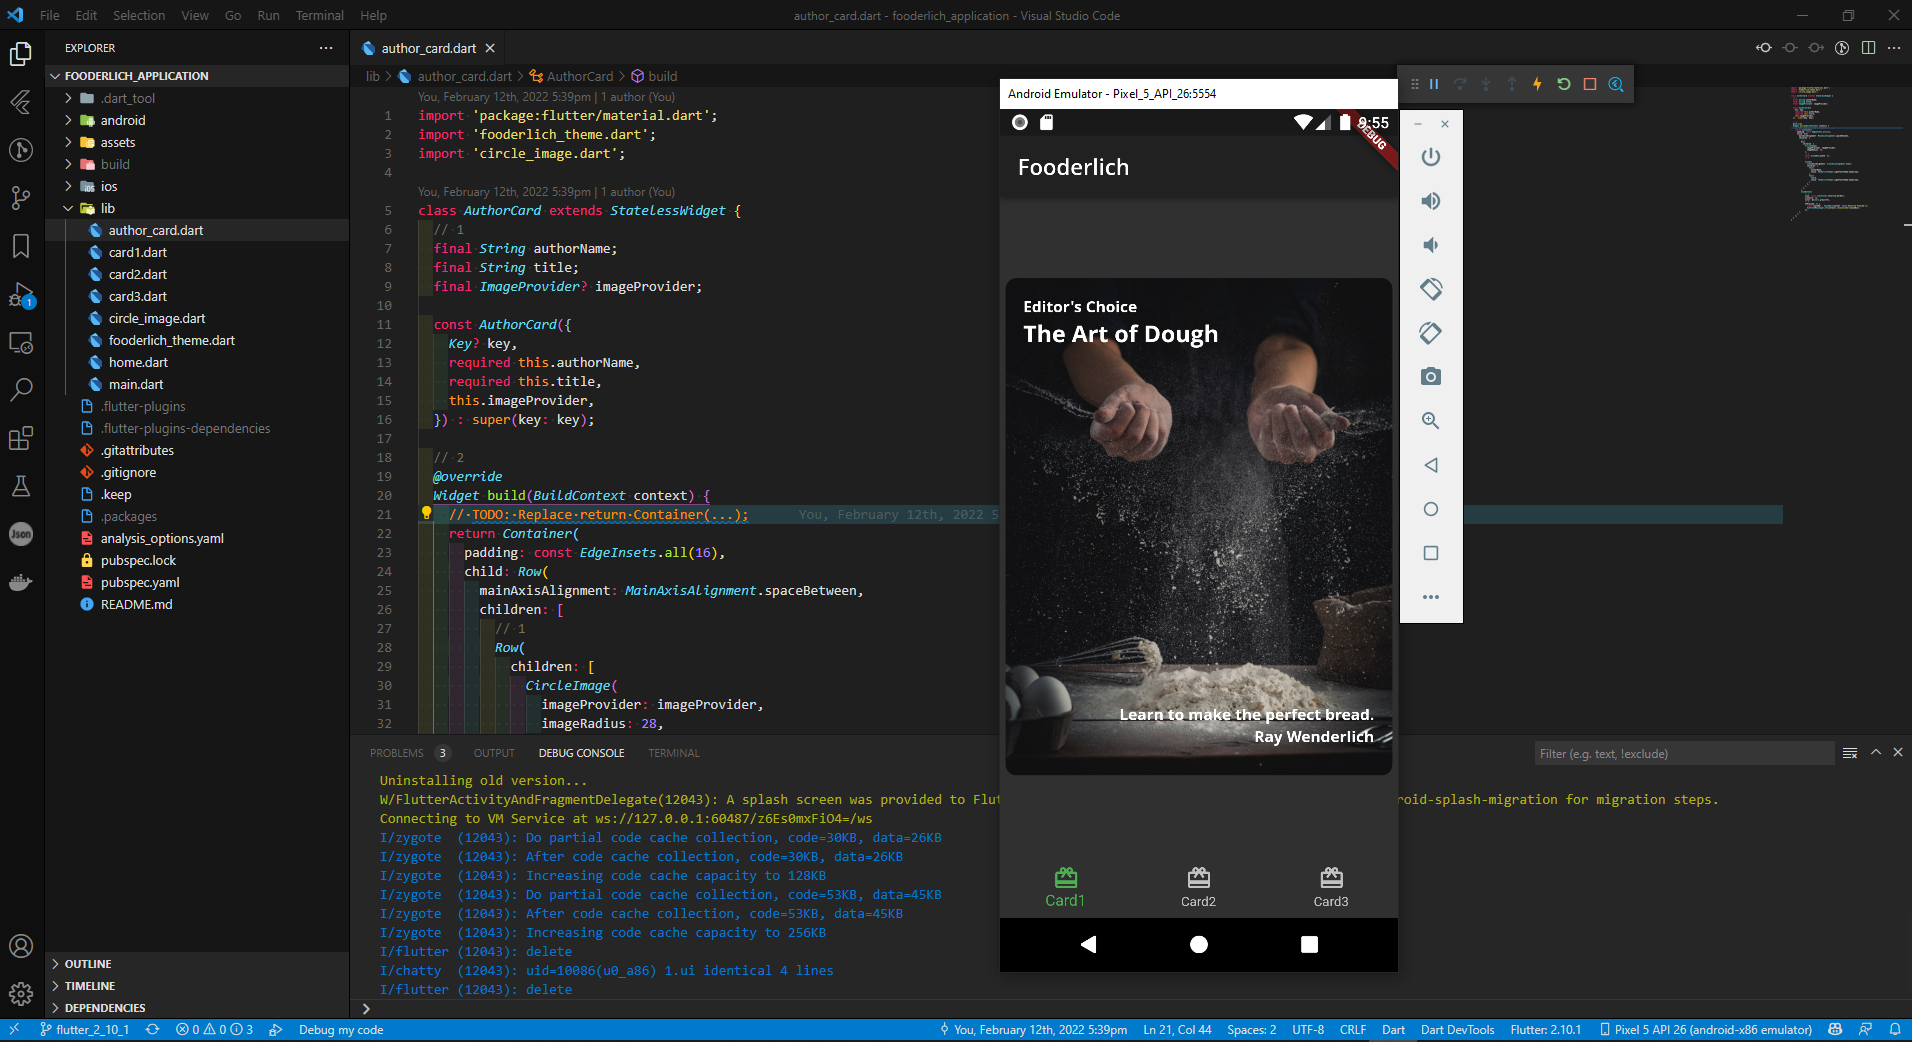Rotate the emulator display
This screenshot has width=1912, height=1042.
(x=1431, y=289)
